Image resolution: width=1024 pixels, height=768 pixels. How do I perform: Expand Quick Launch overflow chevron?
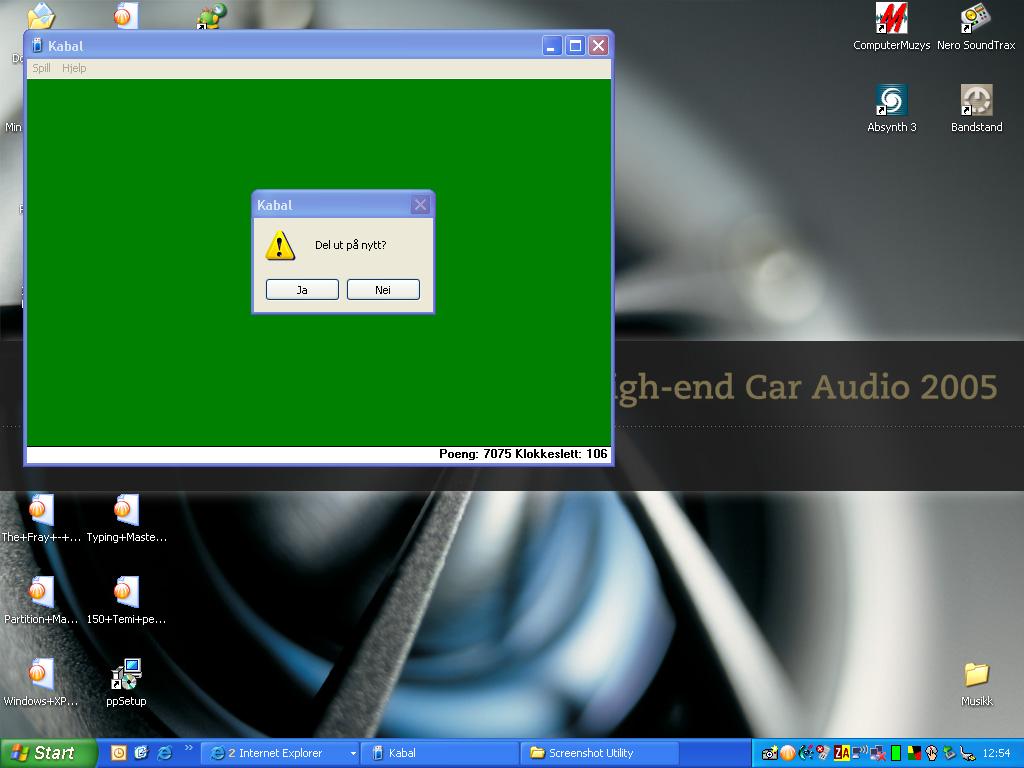189,748
